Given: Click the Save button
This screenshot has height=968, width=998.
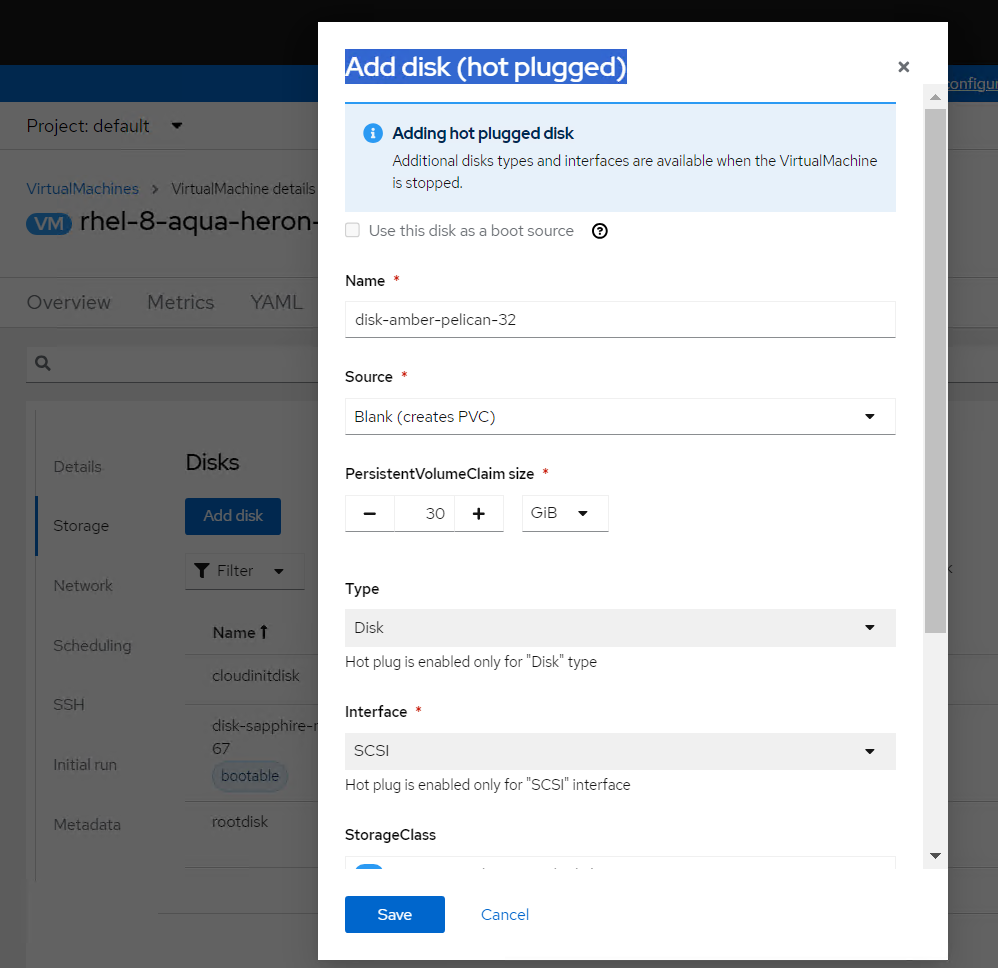Looking at the screenshot, I should coord(394,914).
